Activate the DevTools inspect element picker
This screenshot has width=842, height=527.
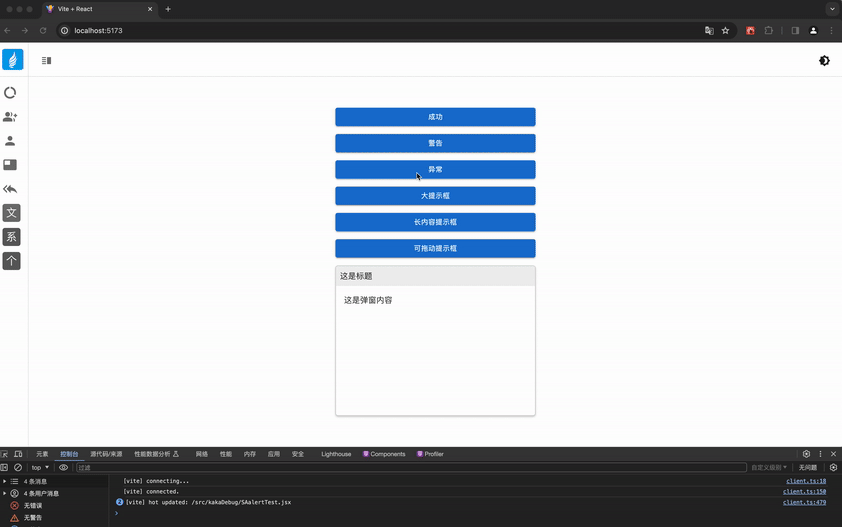click(4, 454)
